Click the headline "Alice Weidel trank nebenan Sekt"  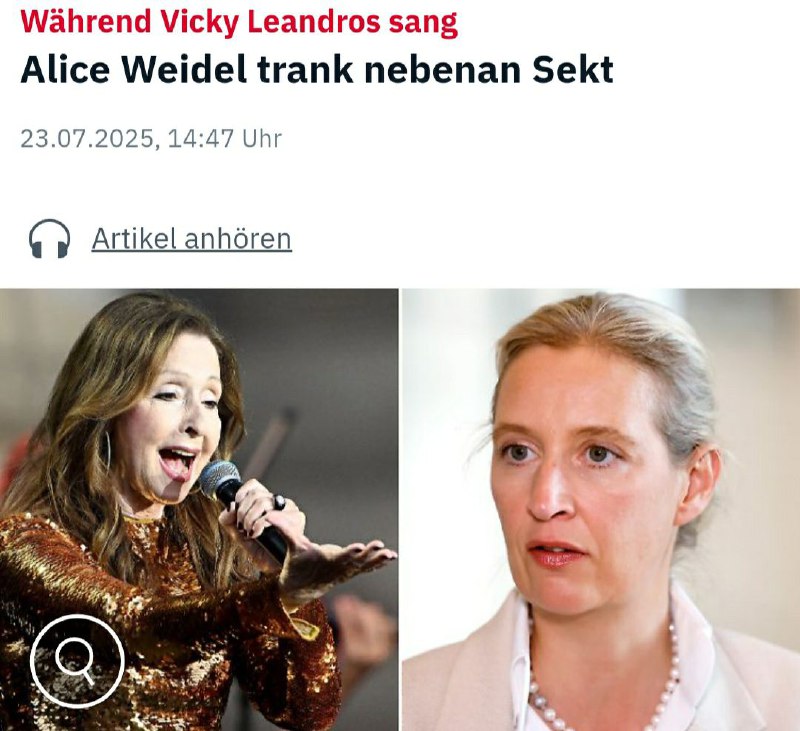point(317,69)
